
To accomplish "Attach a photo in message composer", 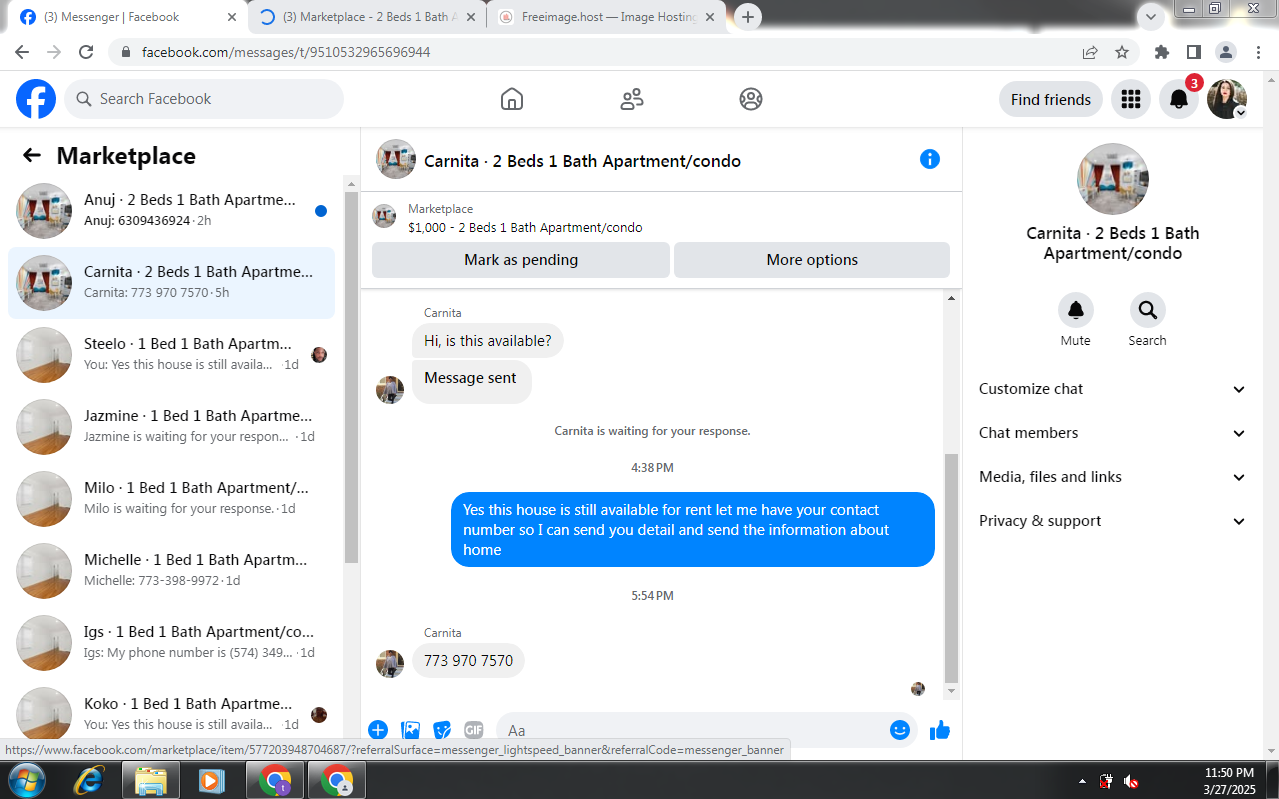I will pos(410,730).
